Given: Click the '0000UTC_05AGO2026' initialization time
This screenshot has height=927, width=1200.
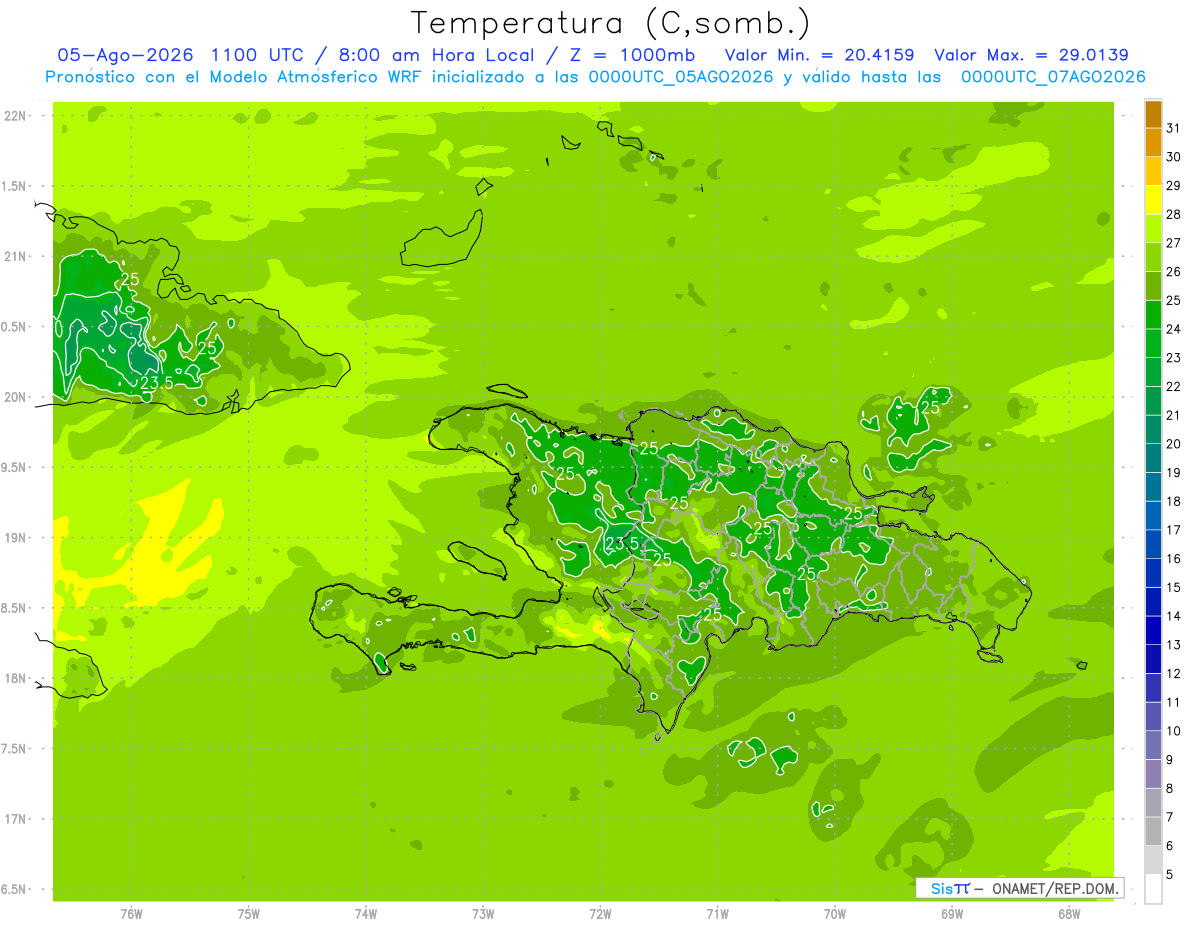Looking at the screenshot, I should tap(681, 77).
